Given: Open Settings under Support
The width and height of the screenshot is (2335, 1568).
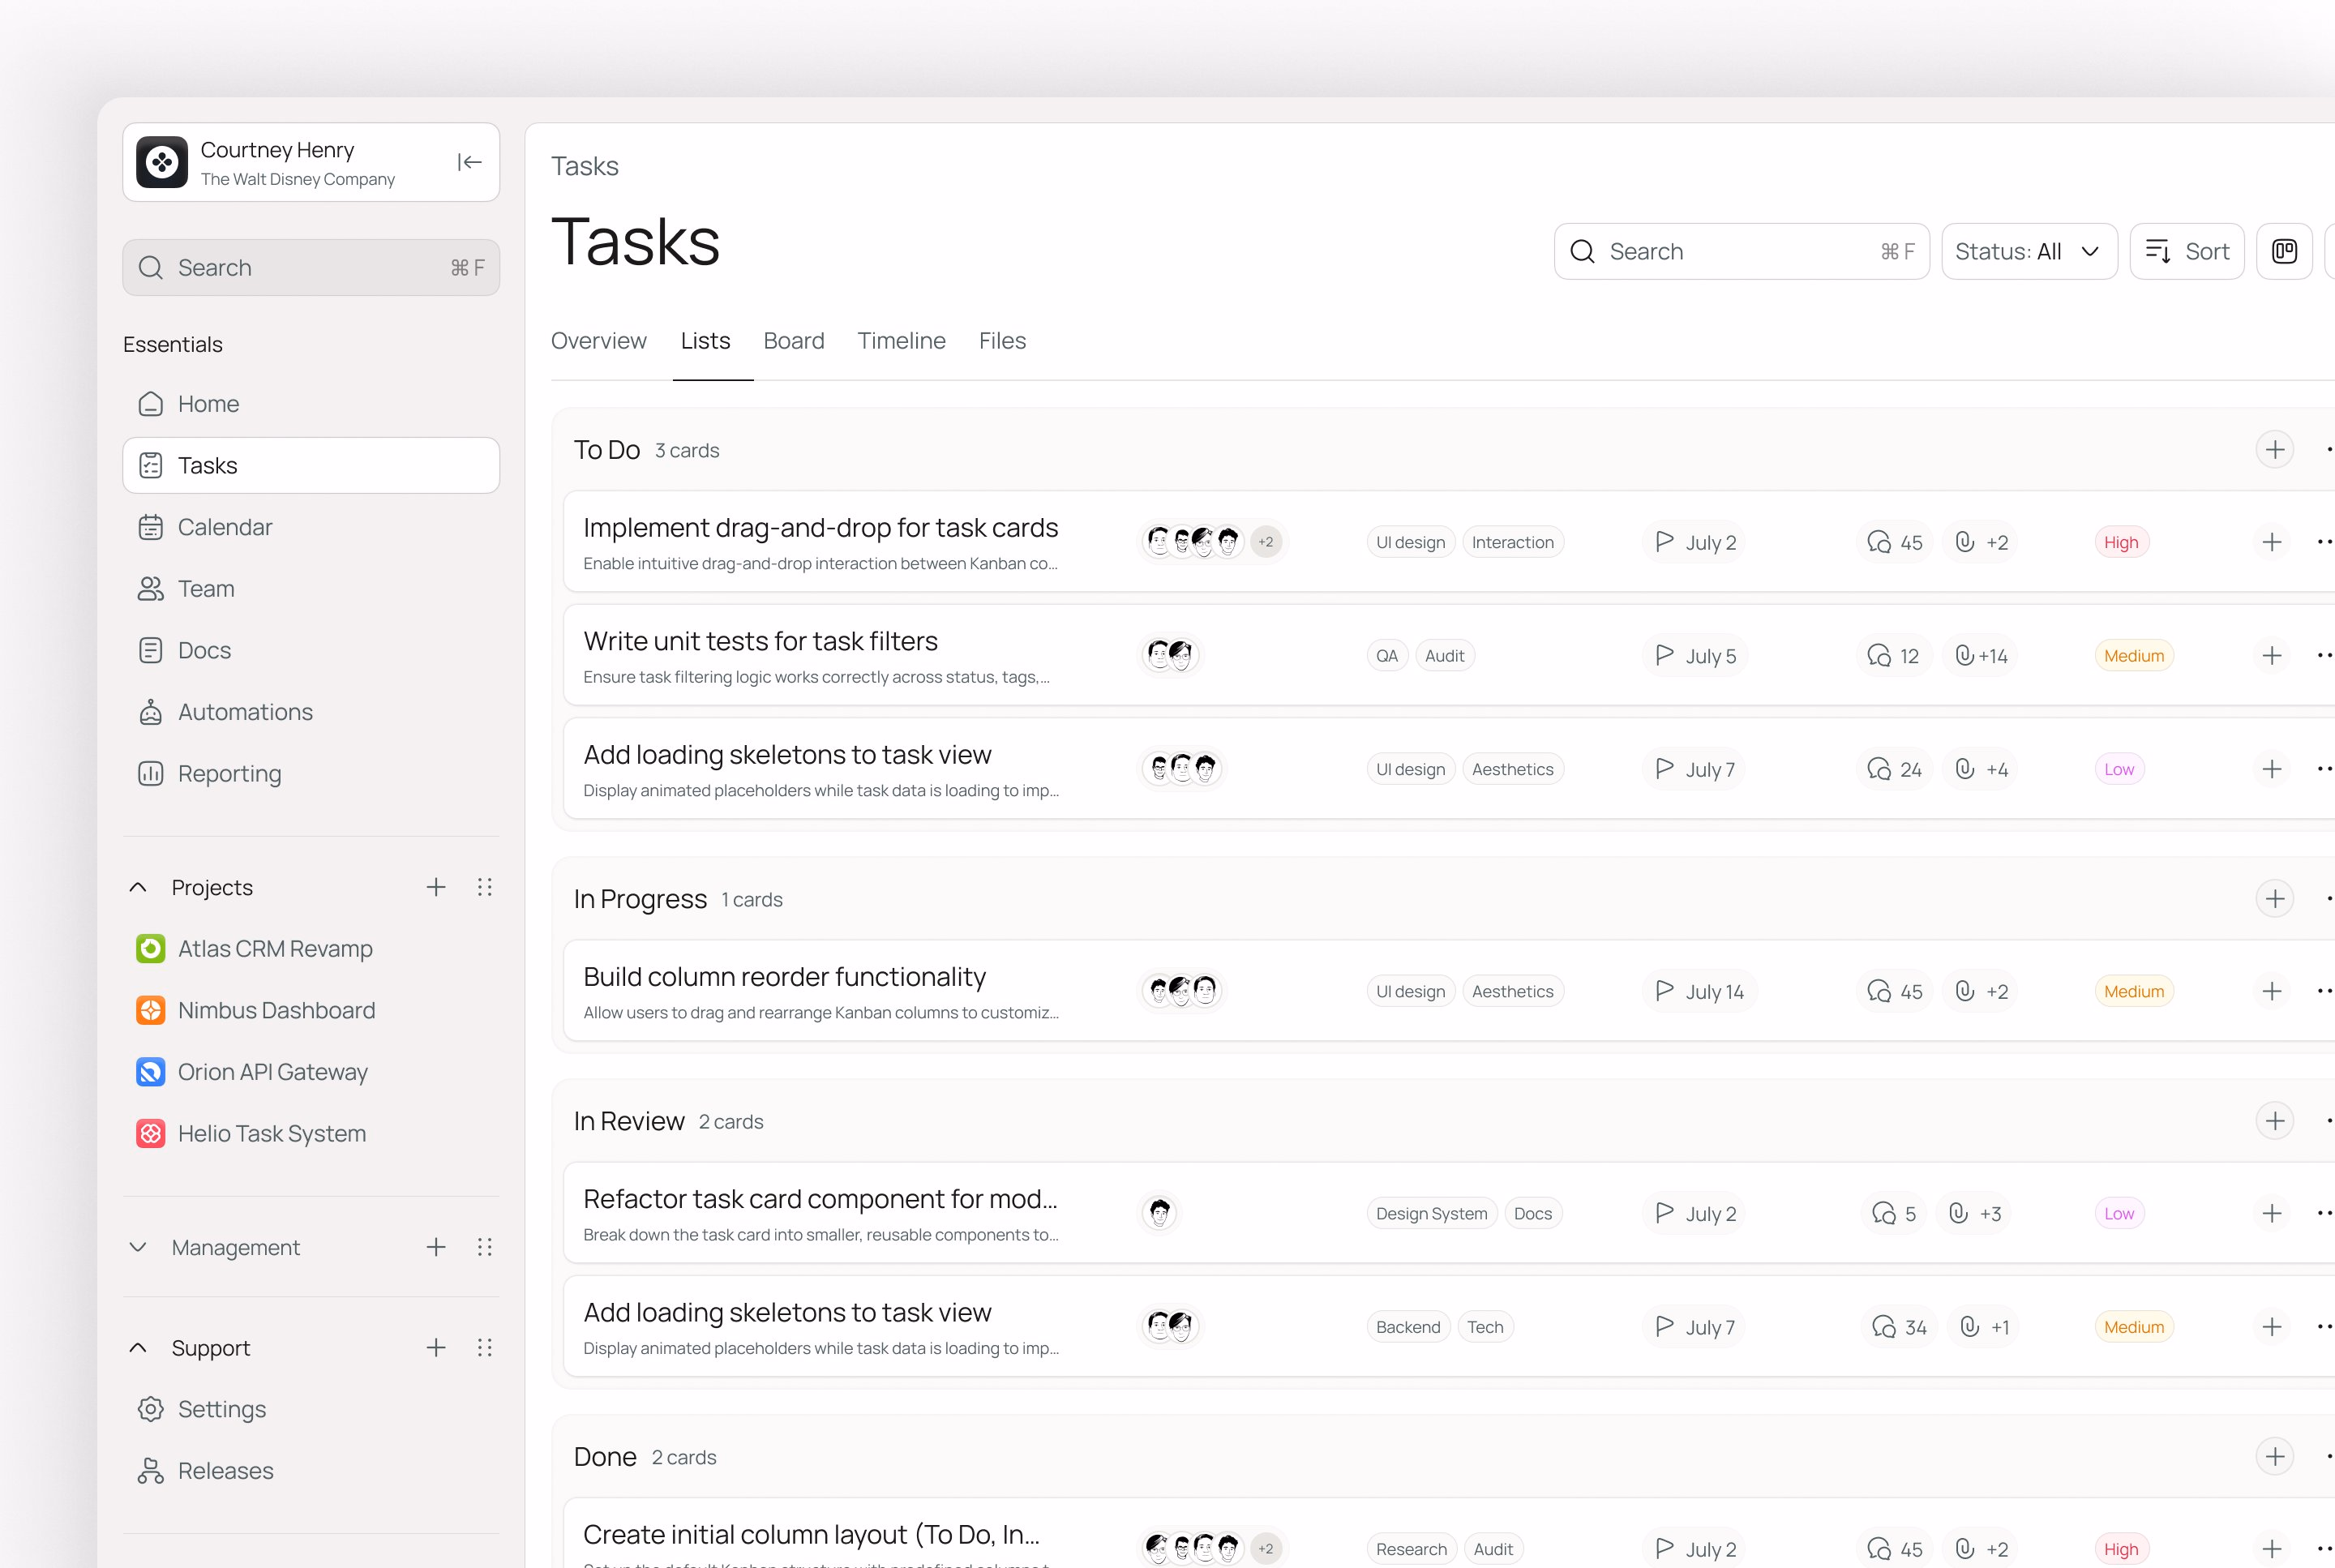Looking at the screenshot, I should pos(311,1409).
